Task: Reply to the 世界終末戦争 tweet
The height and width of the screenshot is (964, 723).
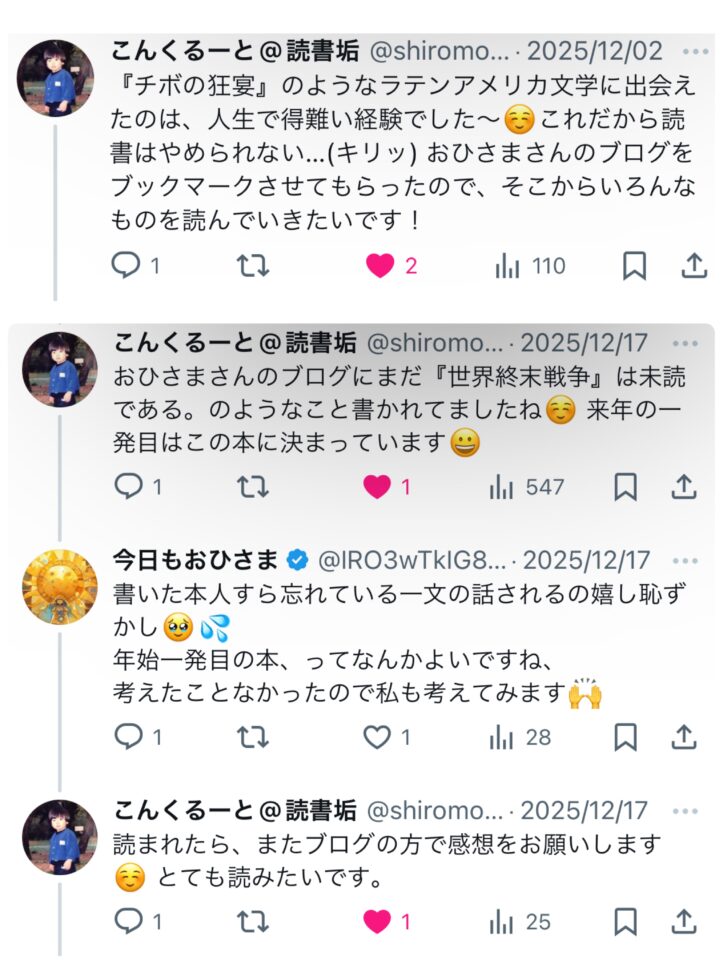Action: [x=128, y=487]
